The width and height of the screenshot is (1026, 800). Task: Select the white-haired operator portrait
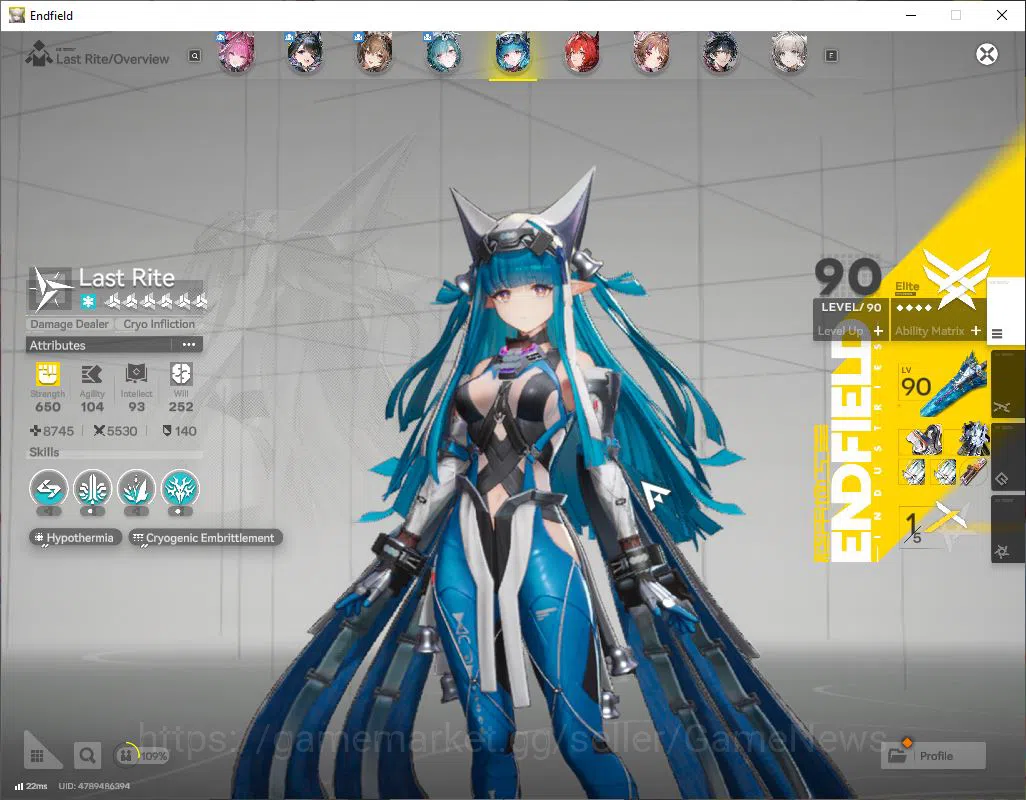tap(789, 52)
